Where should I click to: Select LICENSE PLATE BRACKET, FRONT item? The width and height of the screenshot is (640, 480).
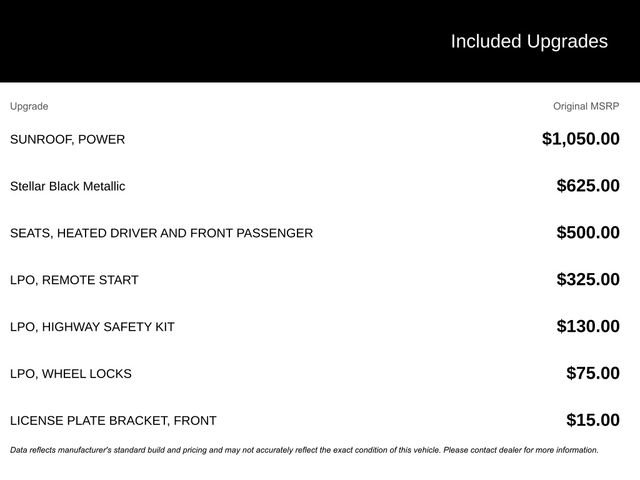coord(113,421)
